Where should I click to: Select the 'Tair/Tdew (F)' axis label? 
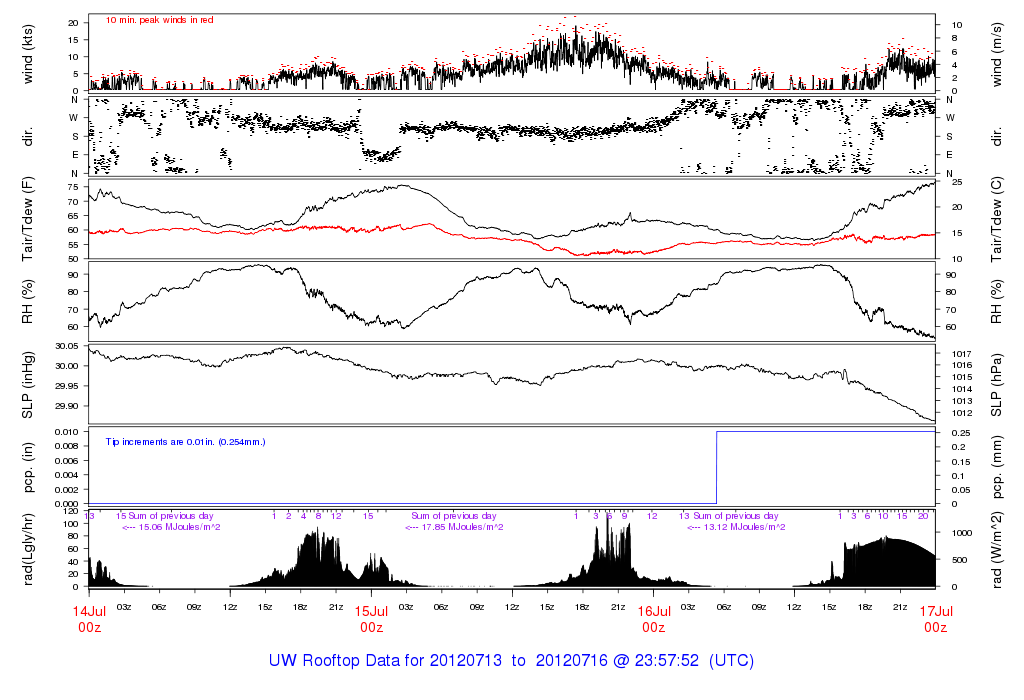(x=27, y=219)
